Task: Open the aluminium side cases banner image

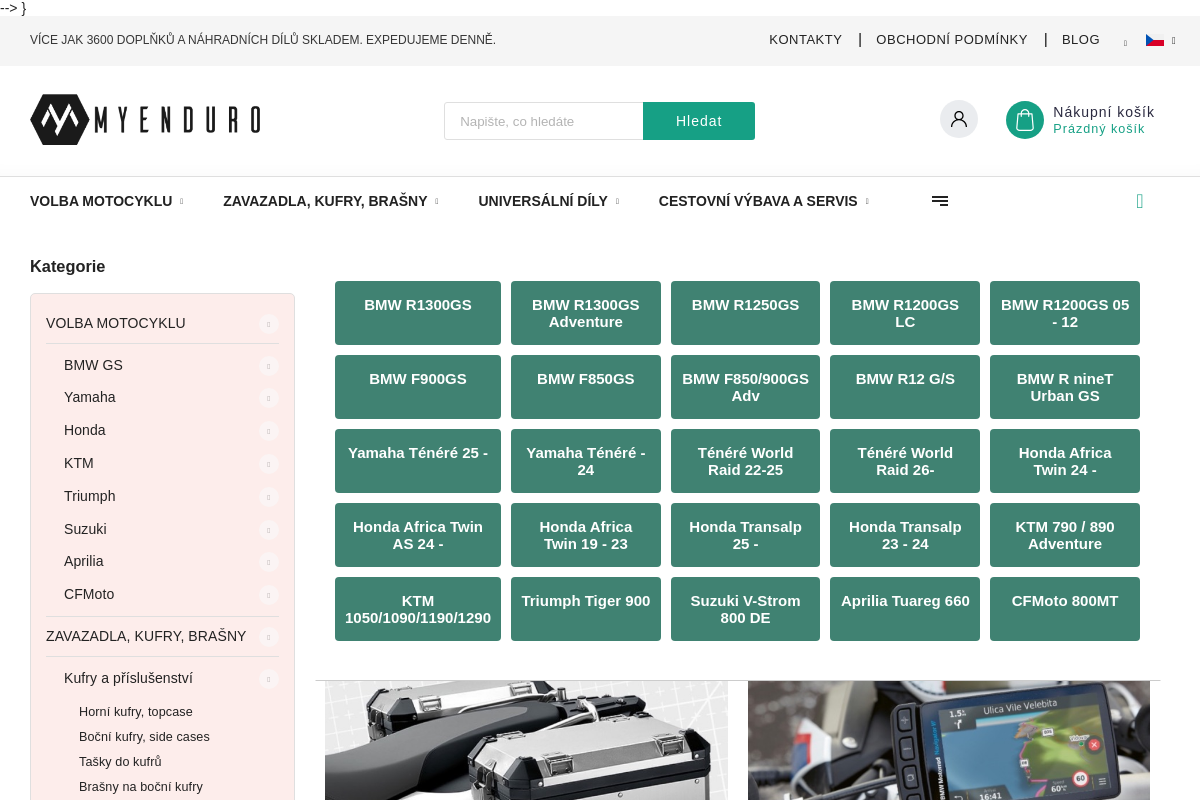Action: click(526, 740)
